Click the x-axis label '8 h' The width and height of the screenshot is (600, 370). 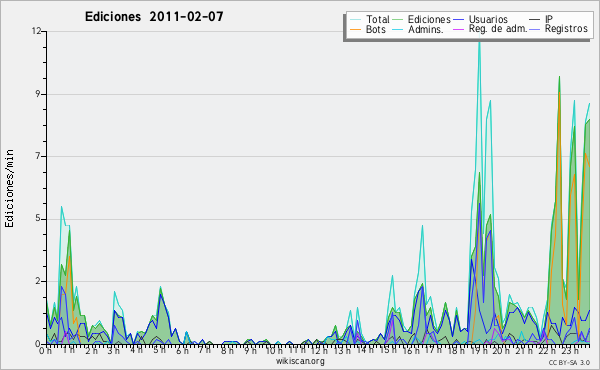tap(227, 350)
